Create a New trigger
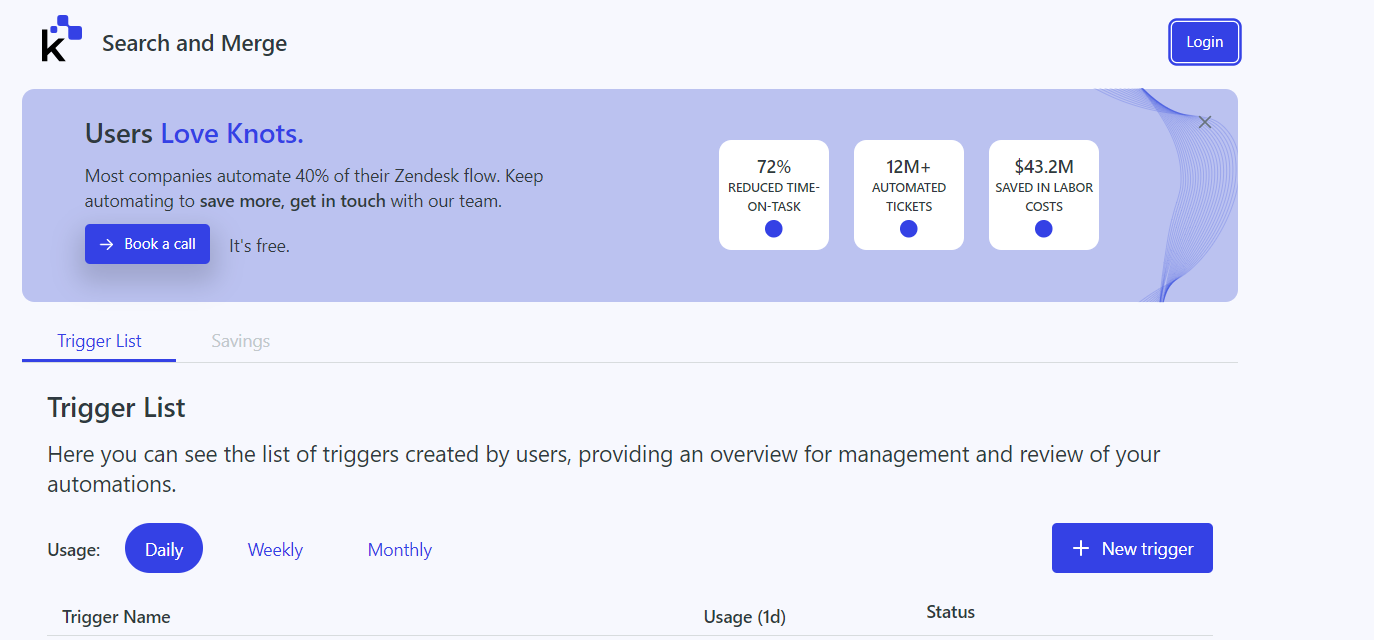The image size is (1374, 640). [x=1132, y=548]
